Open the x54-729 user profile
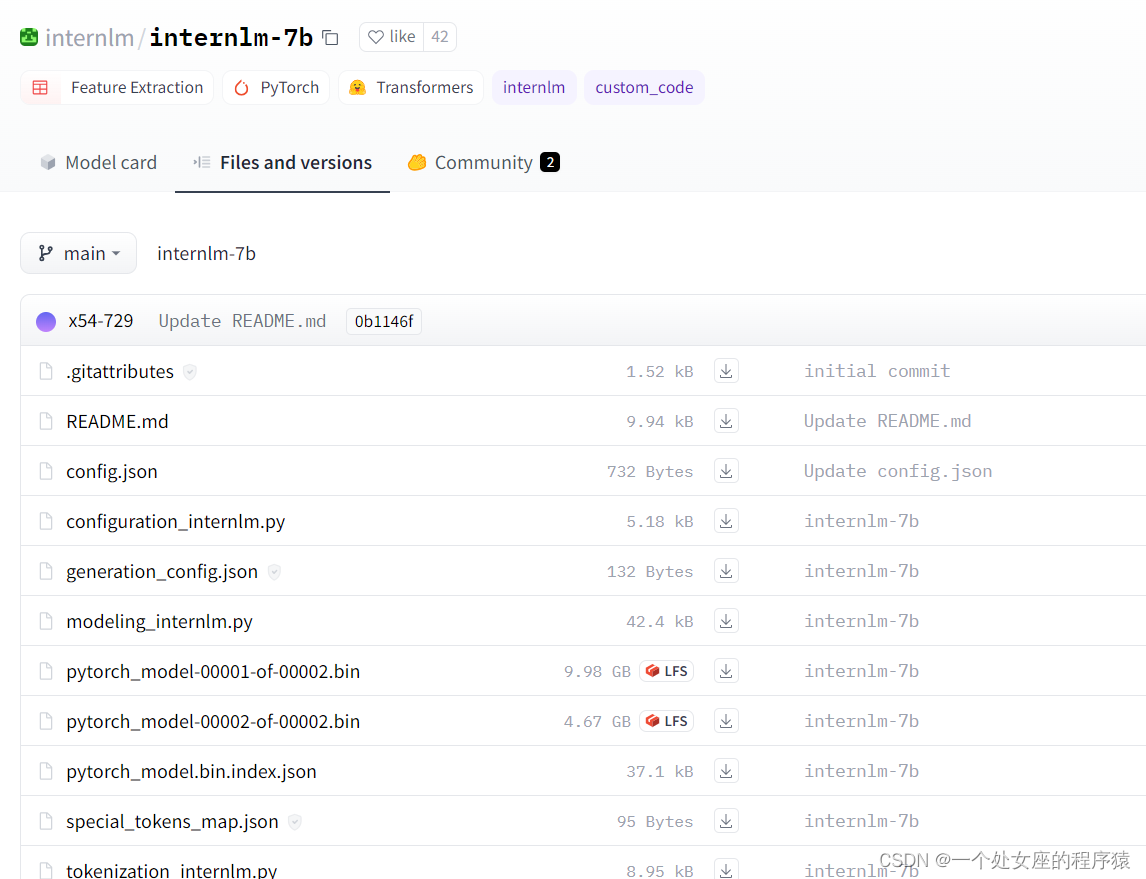Image resolution: width=1146 pixels, height=879 pixels. pyautogui.click(x=101, y=321)
